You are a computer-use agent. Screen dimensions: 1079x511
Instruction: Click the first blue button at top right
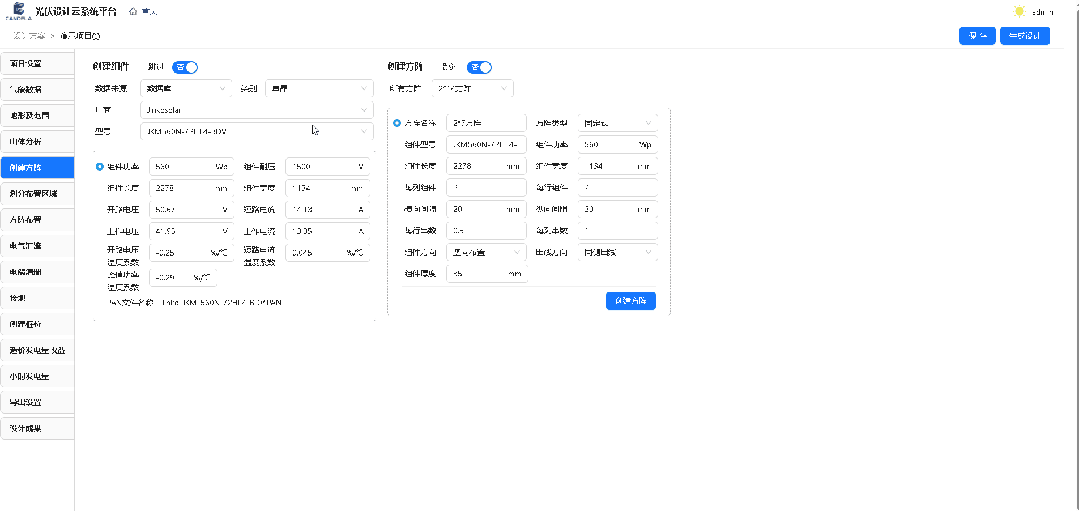[977, 36]
